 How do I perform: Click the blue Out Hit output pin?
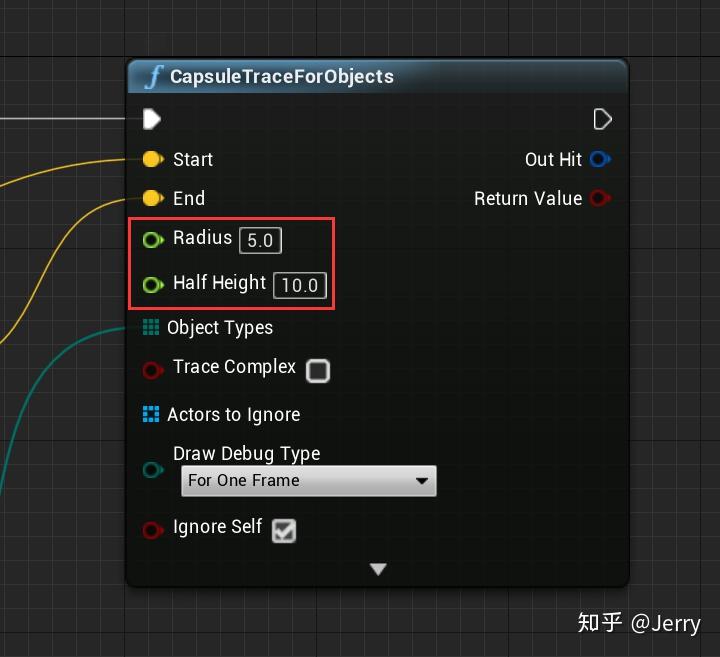(601, 159)
